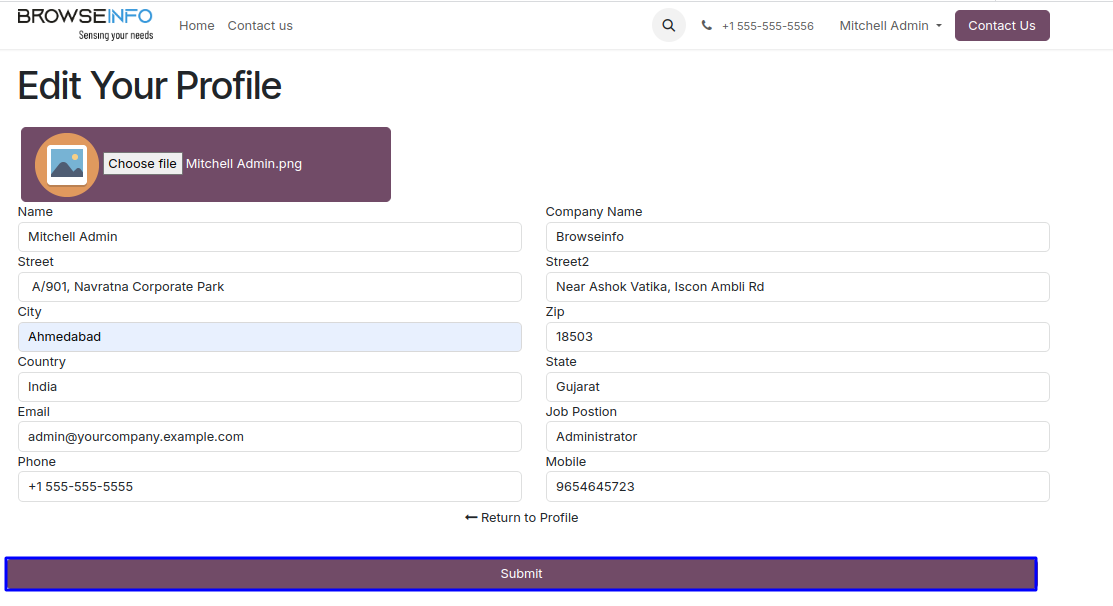Edit the Zip code field
The width and height of the screenshot is (1113, 606).
pos(797,337)
